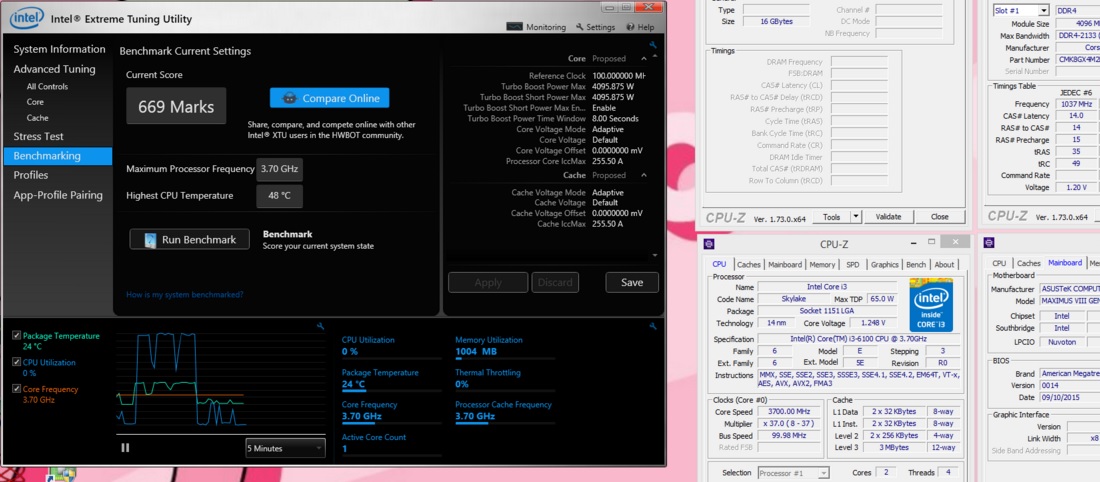Select Caches tab in CPU-Z Mainboard window
The width and height of the screenshot is (1100, 482).
pos(1028,263)
